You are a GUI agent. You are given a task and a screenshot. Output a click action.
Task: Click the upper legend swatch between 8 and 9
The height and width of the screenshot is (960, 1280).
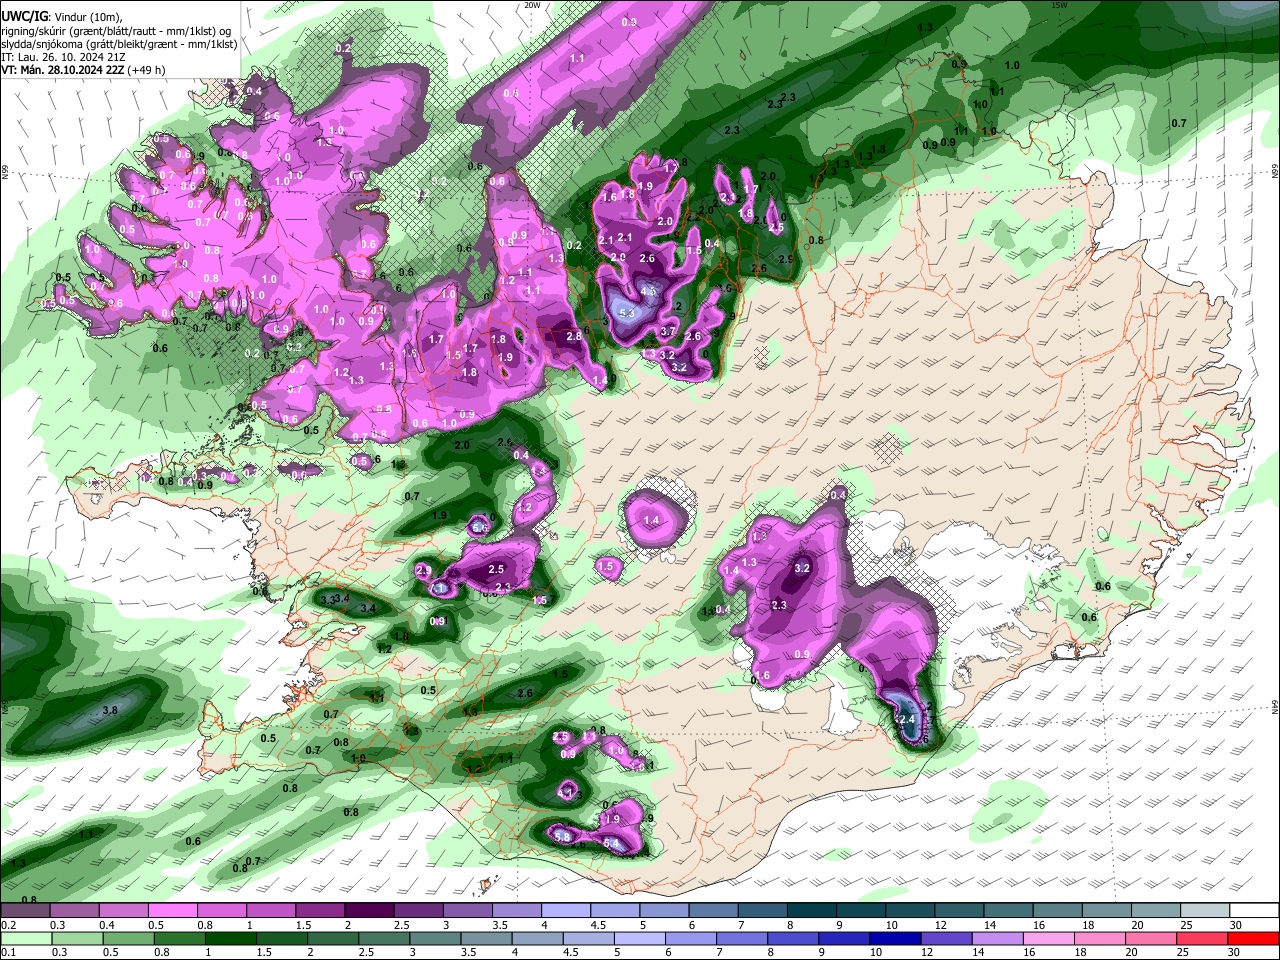pos(812,911)
